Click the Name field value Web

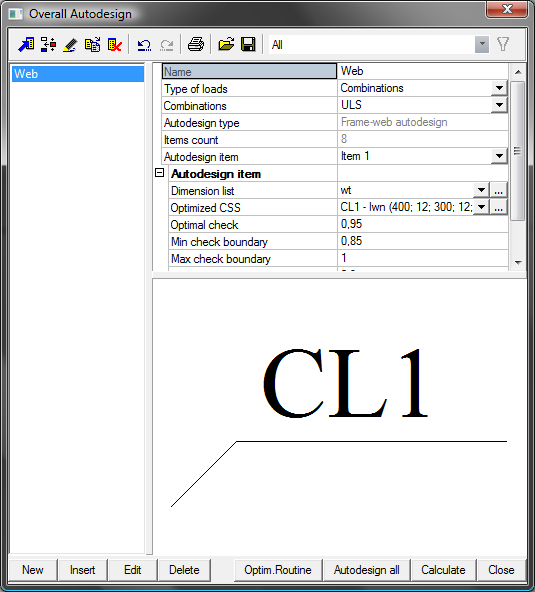(422, 71)
